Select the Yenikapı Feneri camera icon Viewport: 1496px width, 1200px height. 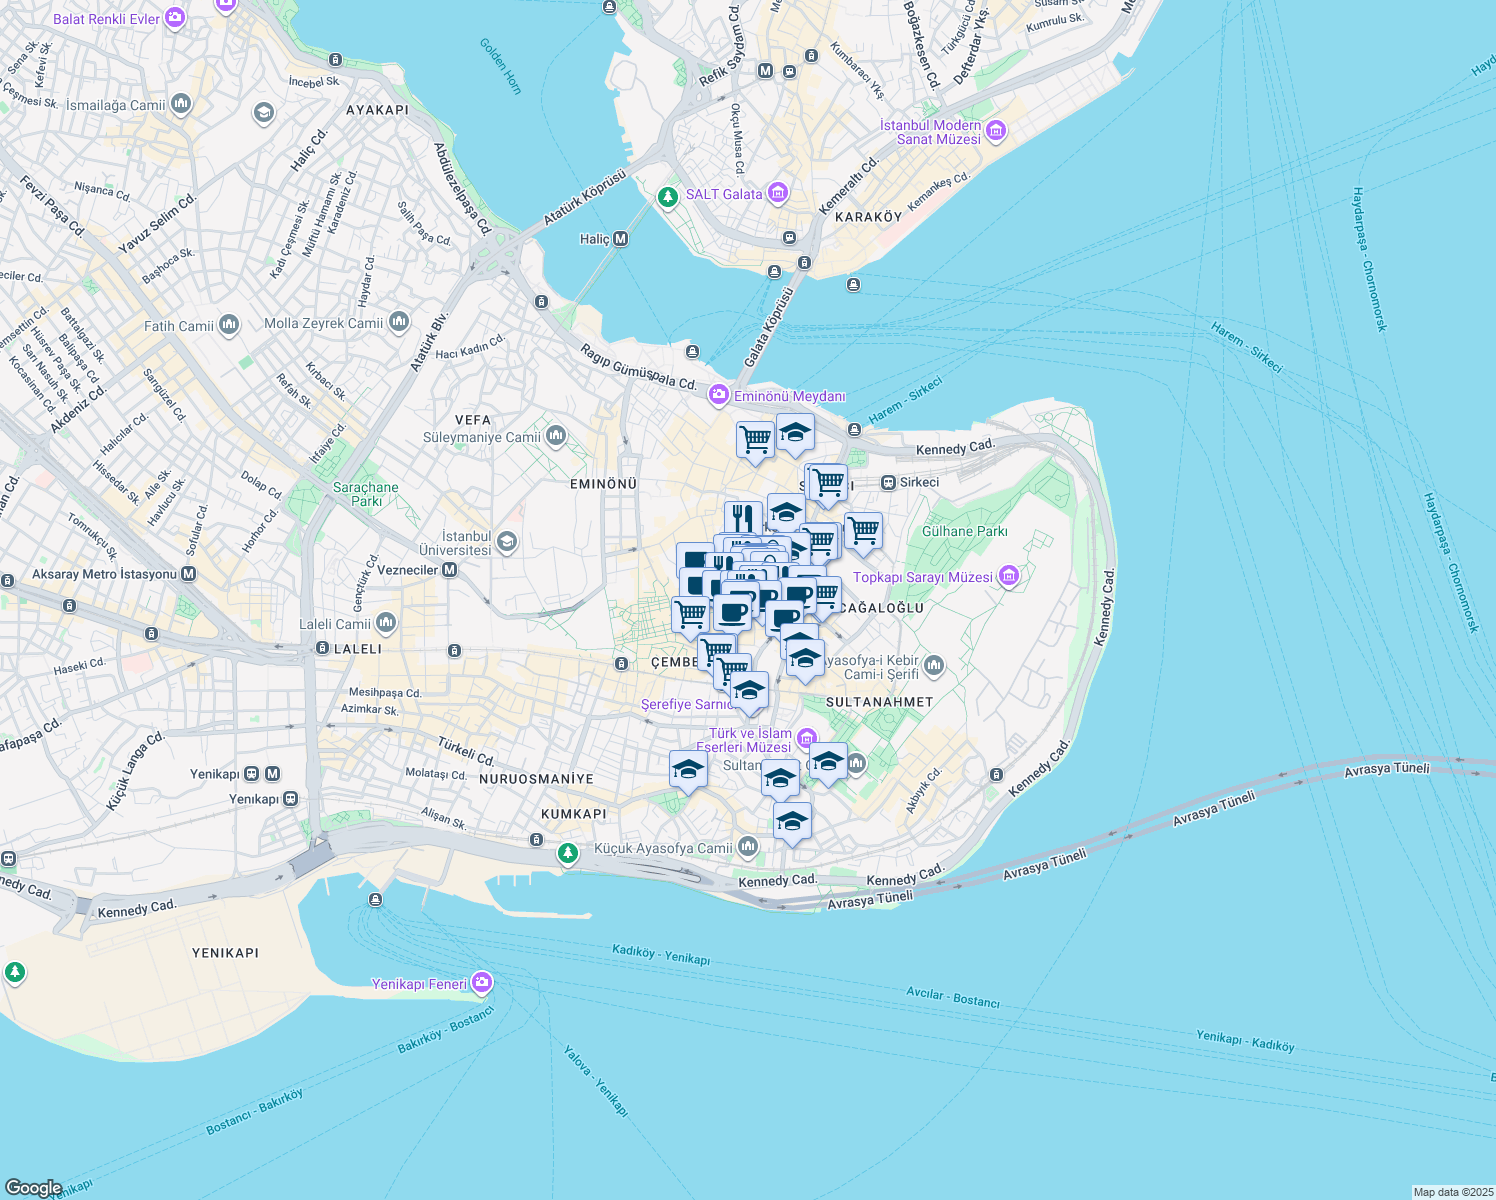pos(482,983)
